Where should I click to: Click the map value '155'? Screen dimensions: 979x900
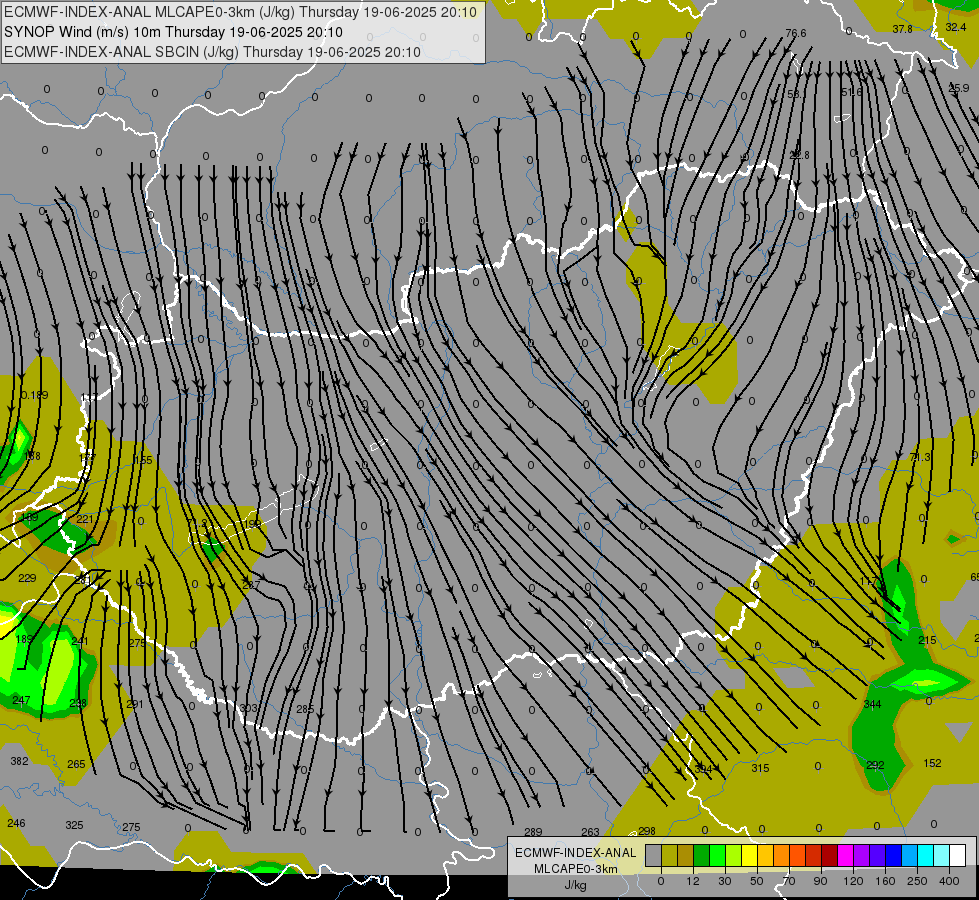[143, 460]
